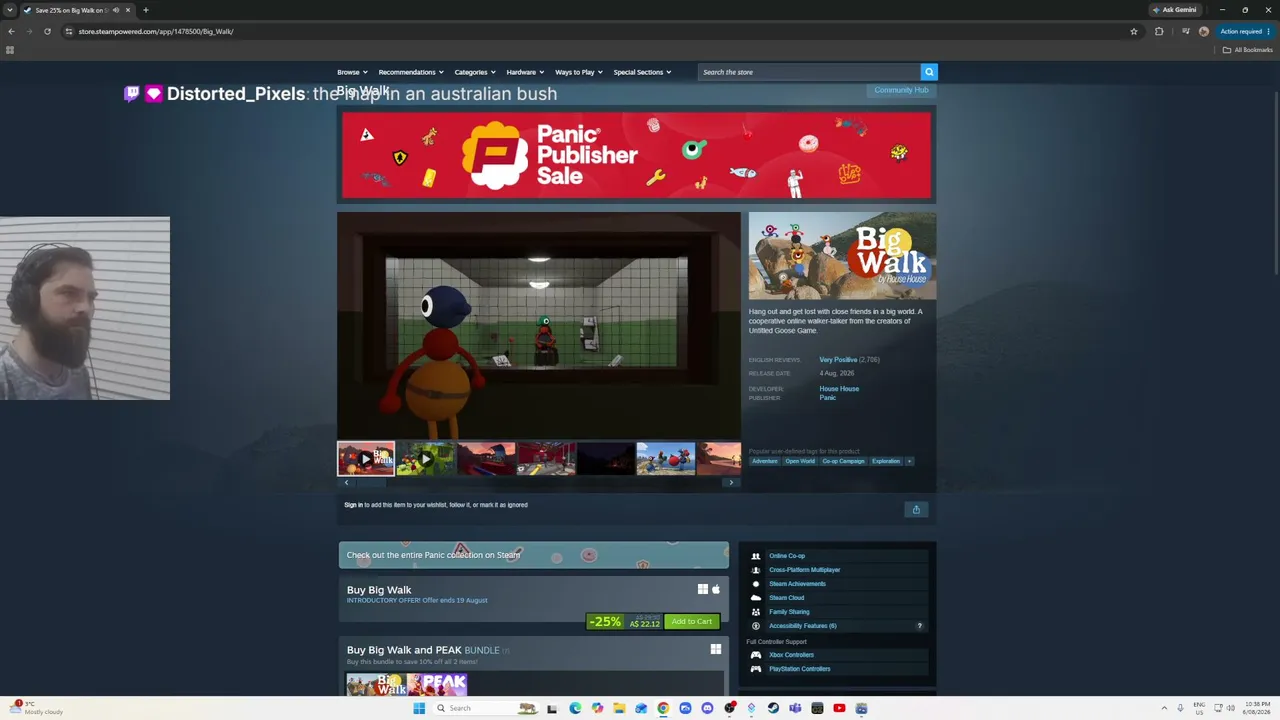1280x720 pixels.
Task: Click the taskbar volume speaker icon
Action: 1230,708
